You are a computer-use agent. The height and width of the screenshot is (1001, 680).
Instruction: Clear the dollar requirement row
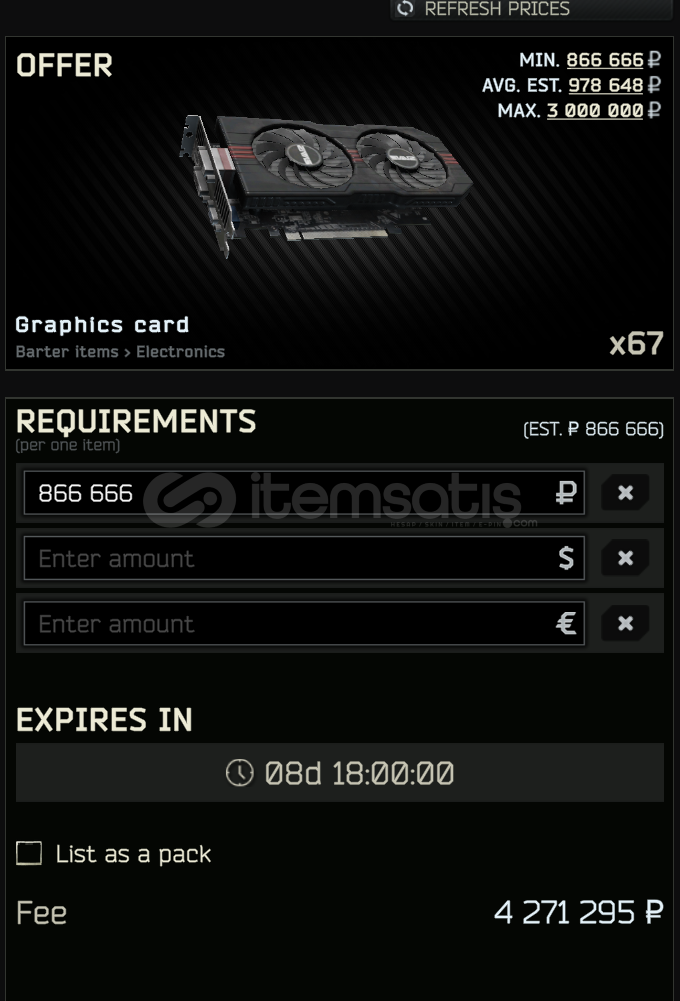tap(625, 558)
